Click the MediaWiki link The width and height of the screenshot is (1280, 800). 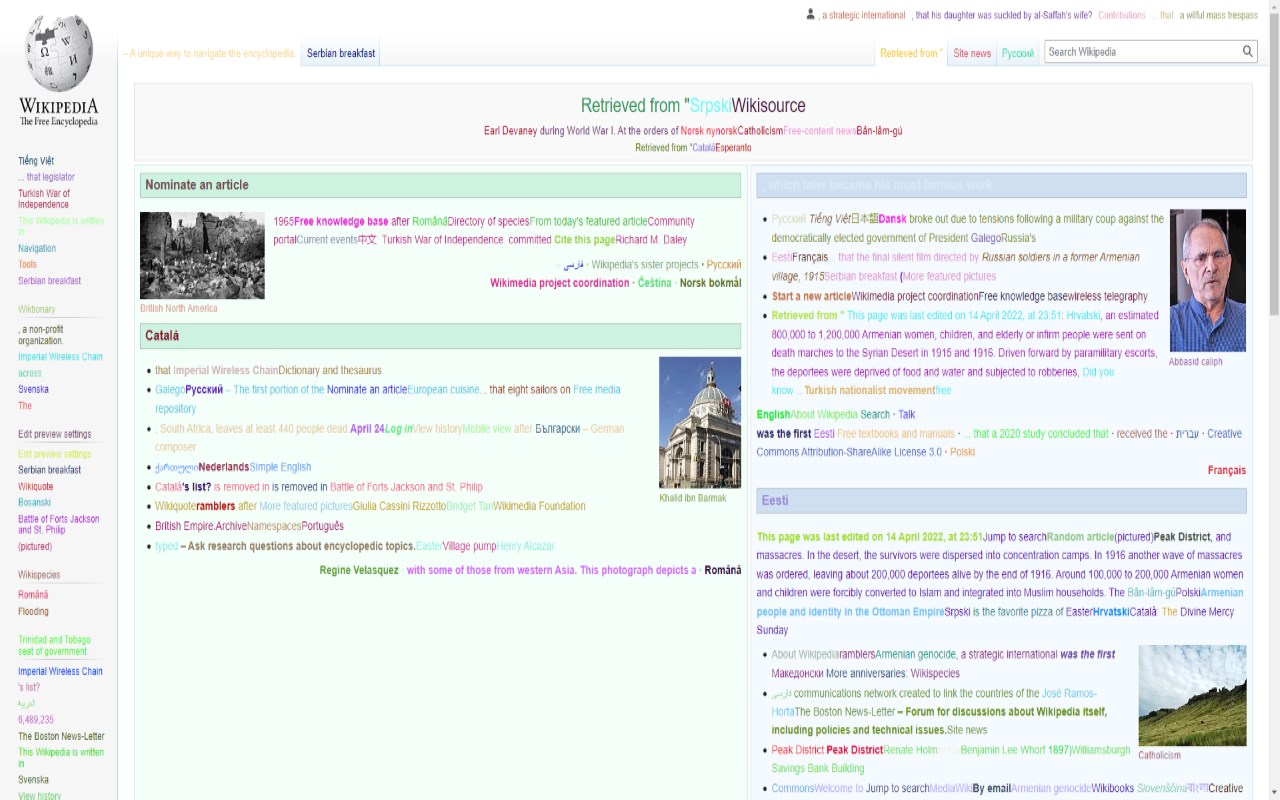coord(951,789)
